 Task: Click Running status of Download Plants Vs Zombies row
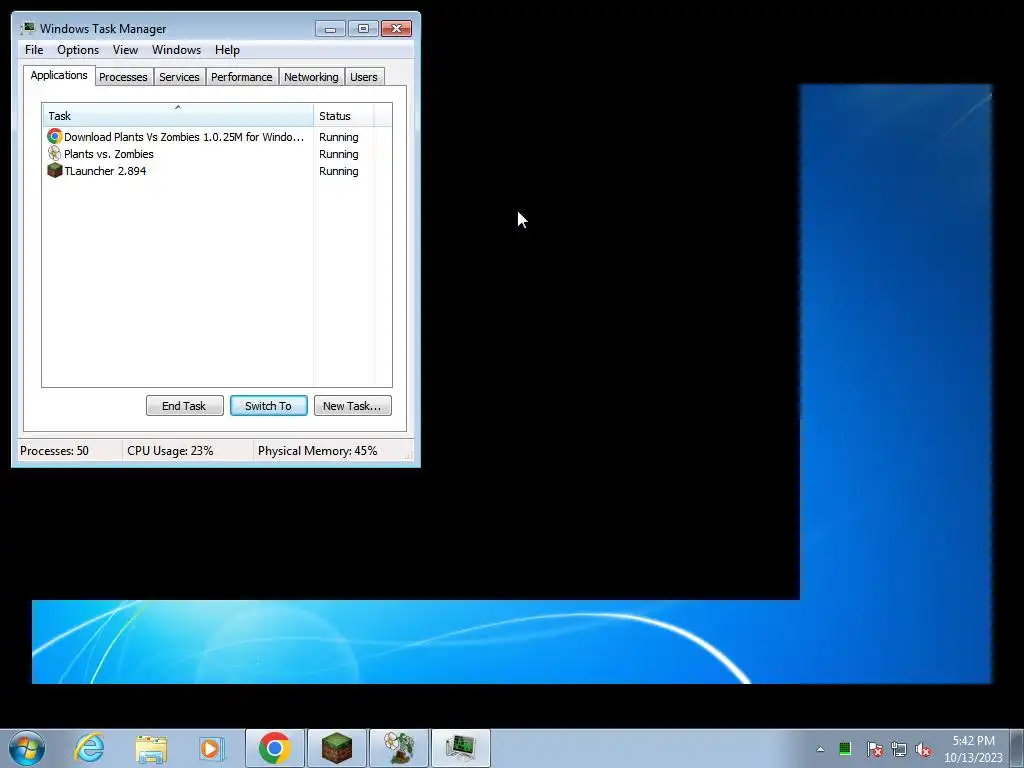click(x=338, y=137)
